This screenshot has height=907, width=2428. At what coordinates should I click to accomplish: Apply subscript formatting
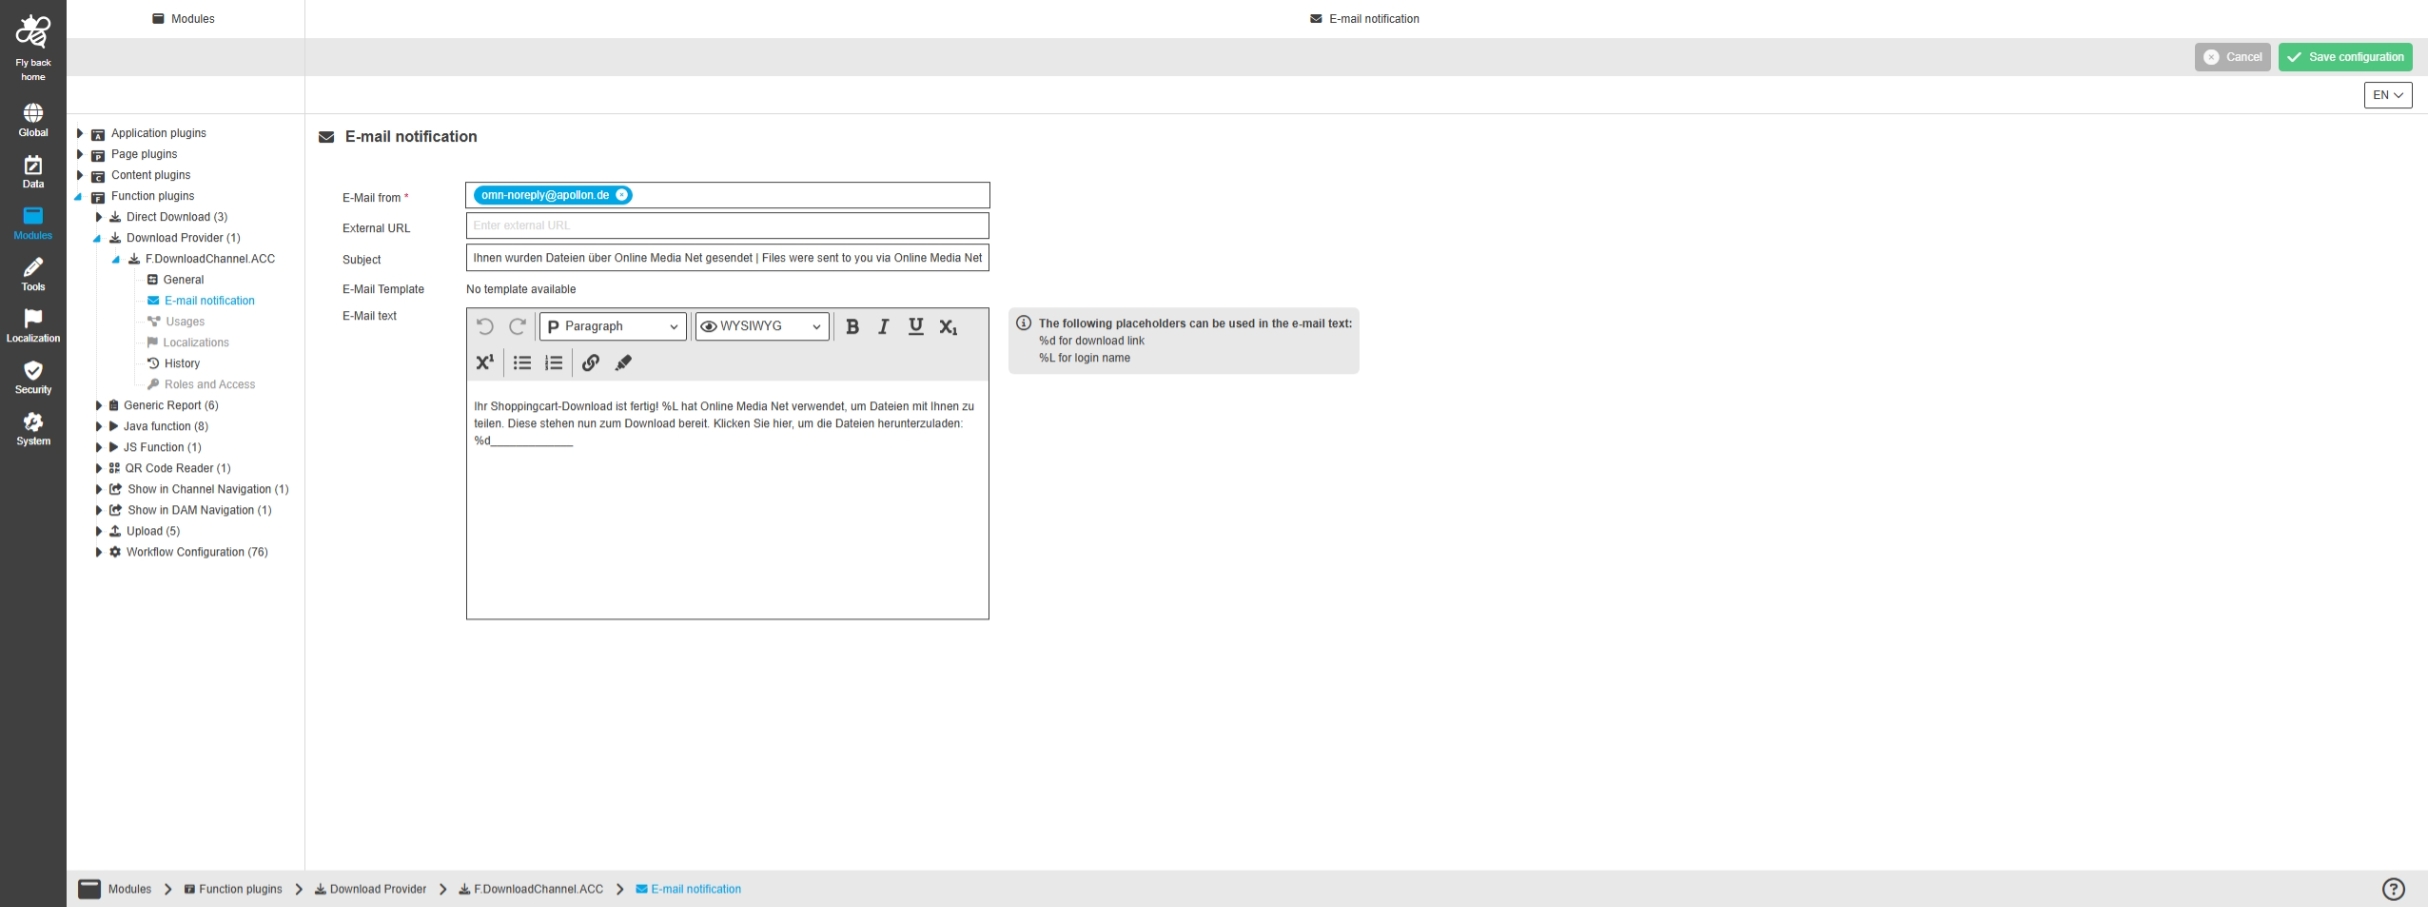pos(948,327)
